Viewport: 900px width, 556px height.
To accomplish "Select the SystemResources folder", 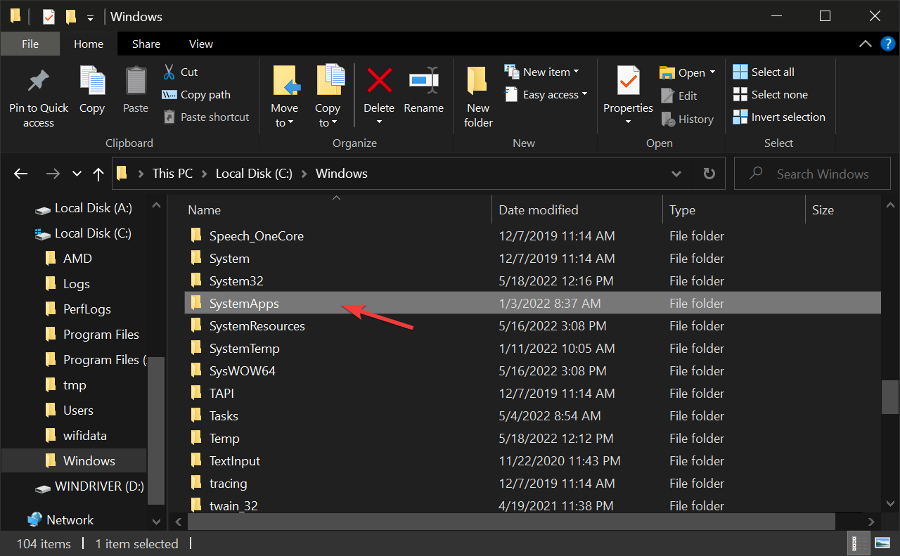I will coord(532,326).
